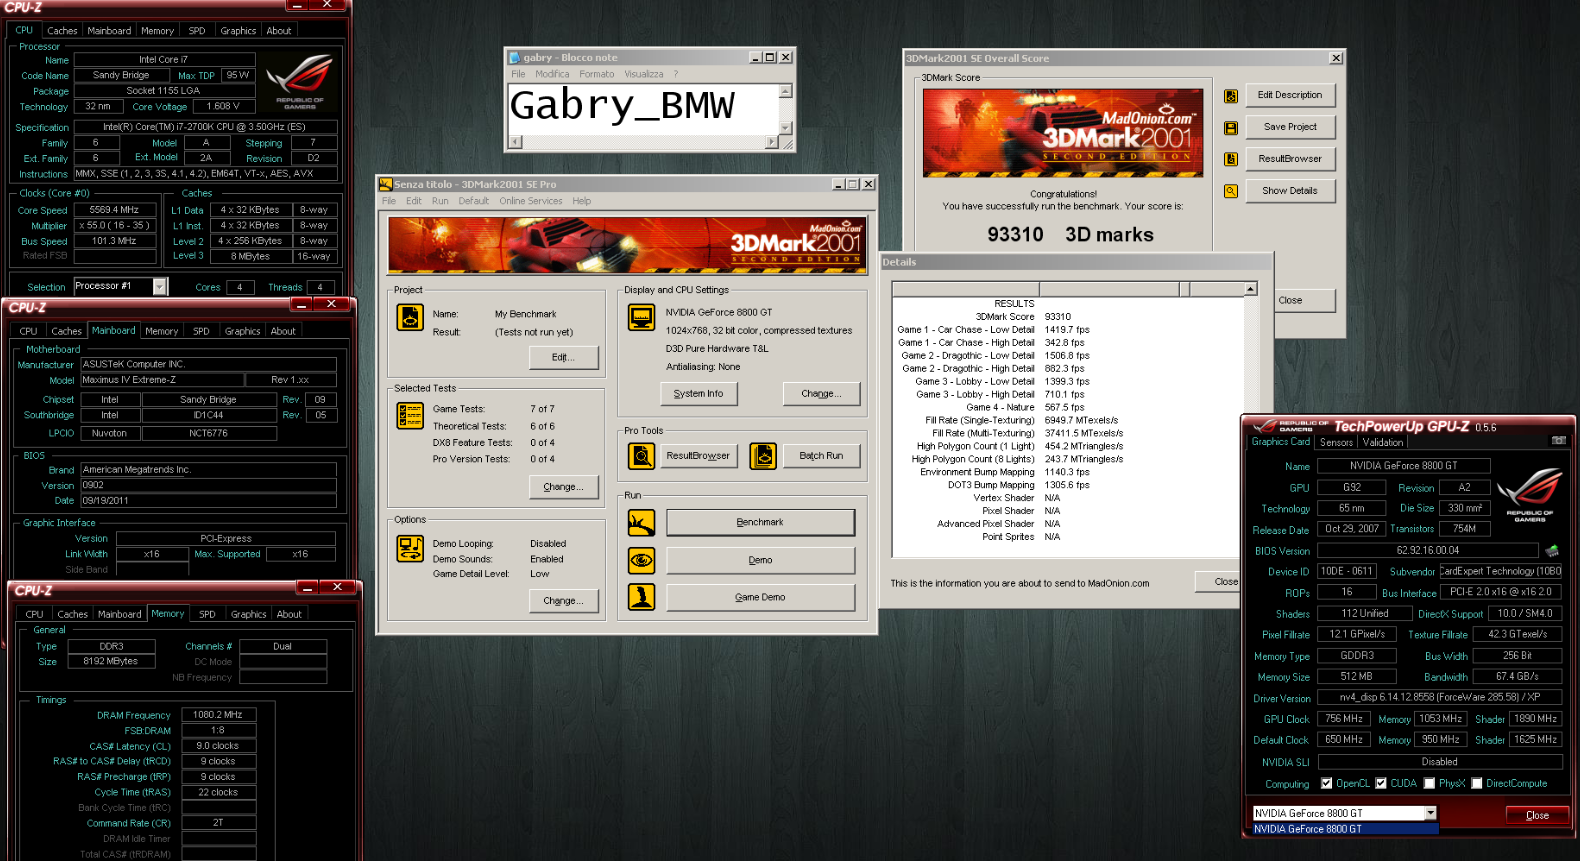Click the BIOS save chip icon in GPU-Z

[1552, 550]
